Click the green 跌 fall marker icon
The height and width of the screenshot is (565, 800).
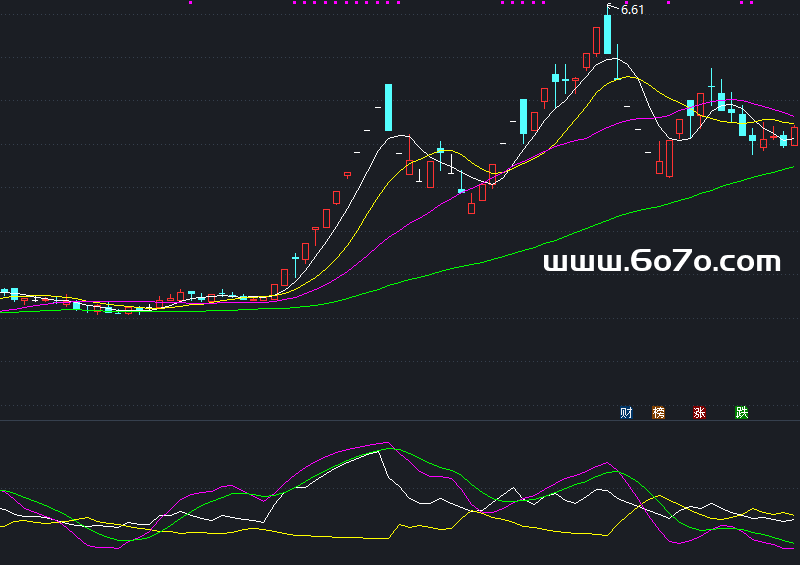tap(741, 412)
